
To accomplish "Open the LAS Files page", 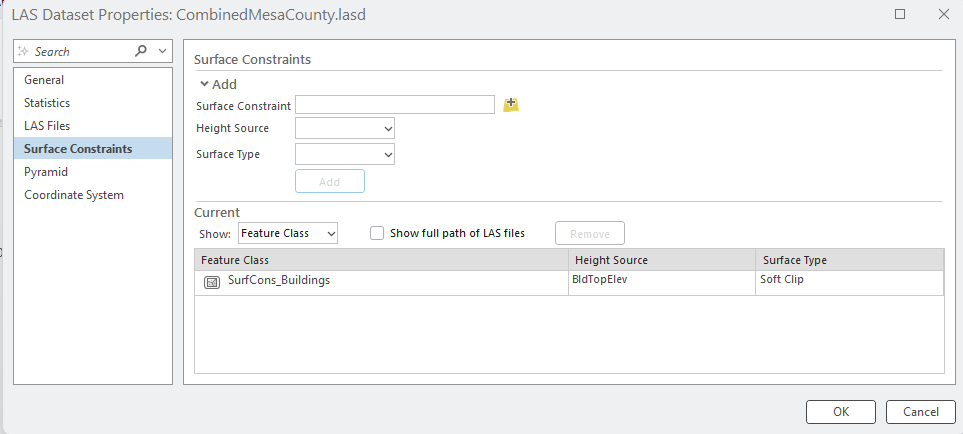I will pyautogui.click(x=93, y=126).
